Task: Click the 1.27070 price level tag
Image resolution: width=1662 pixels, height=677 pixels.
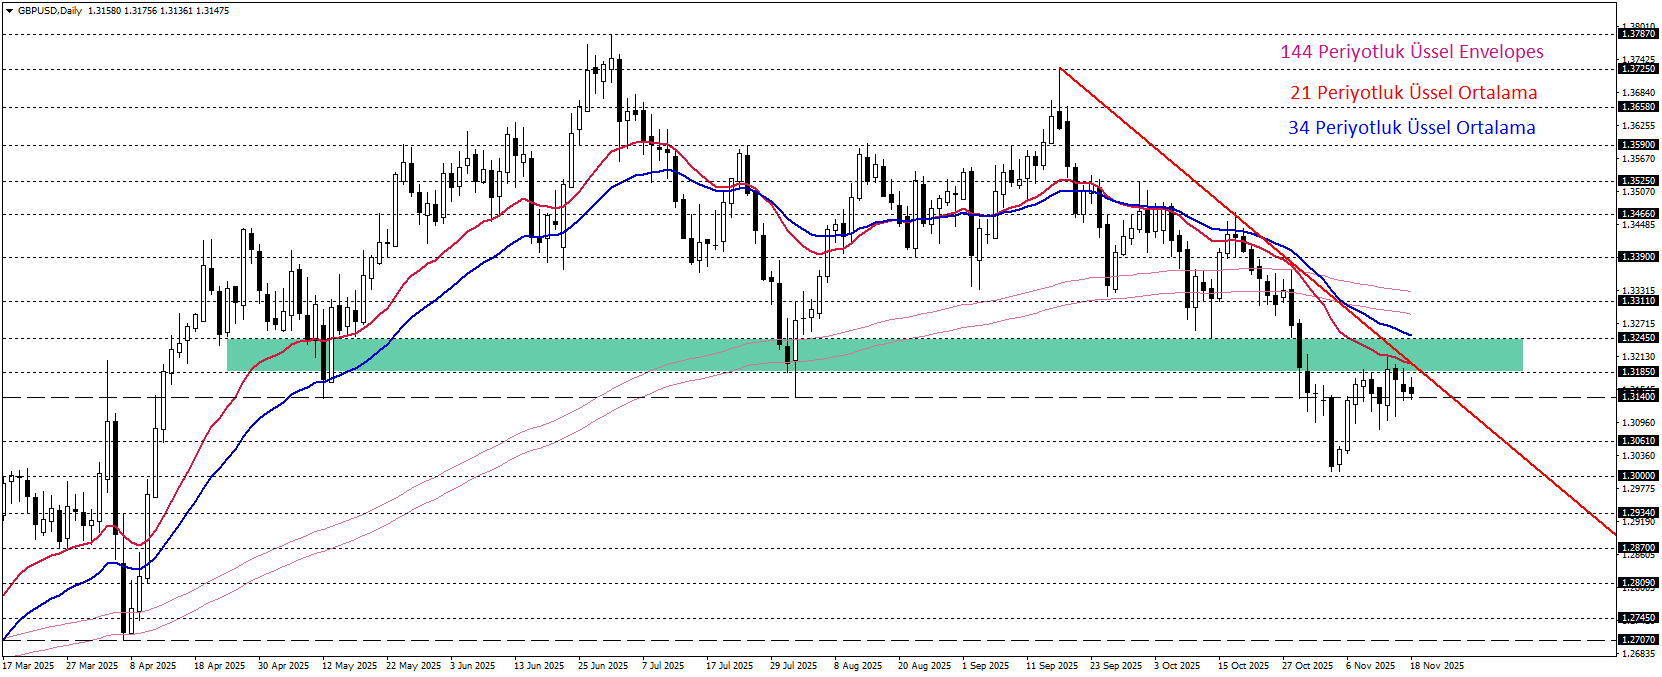Action: click(1638, 639)
